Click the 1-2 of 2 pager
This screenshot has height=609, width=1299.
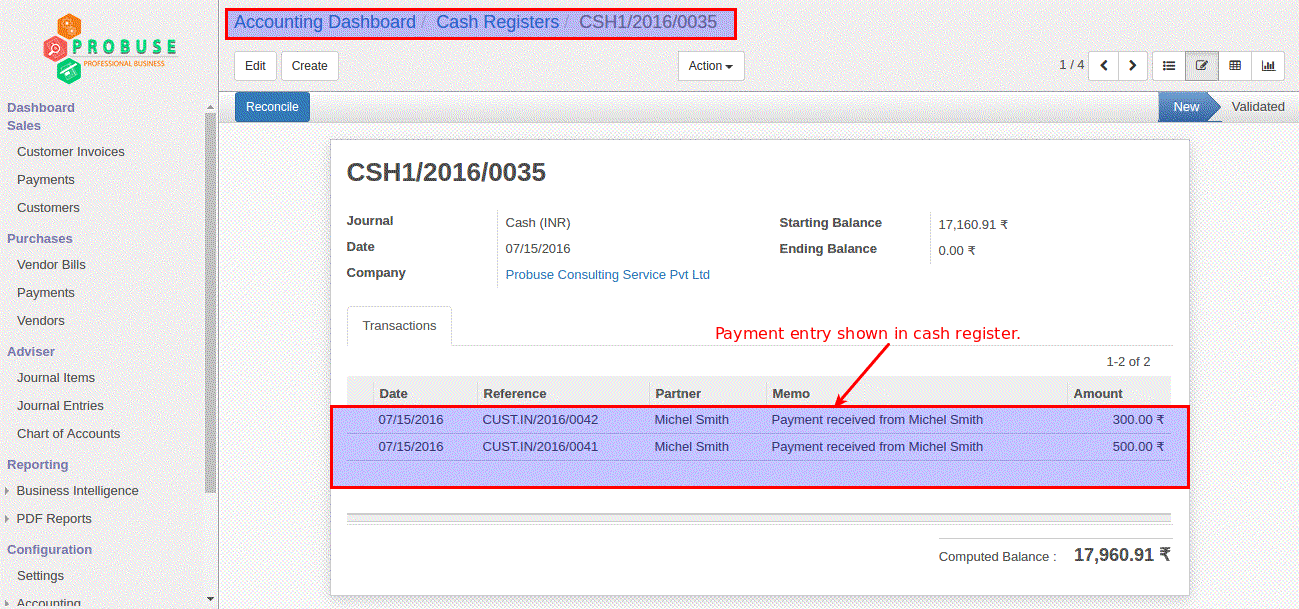click(1128, 362)
